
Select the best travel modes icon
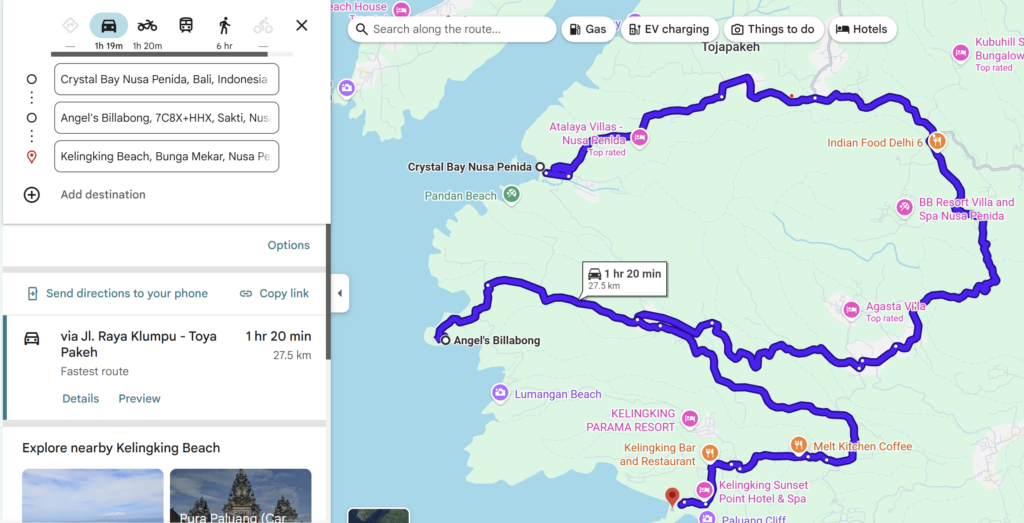point(70,25)
